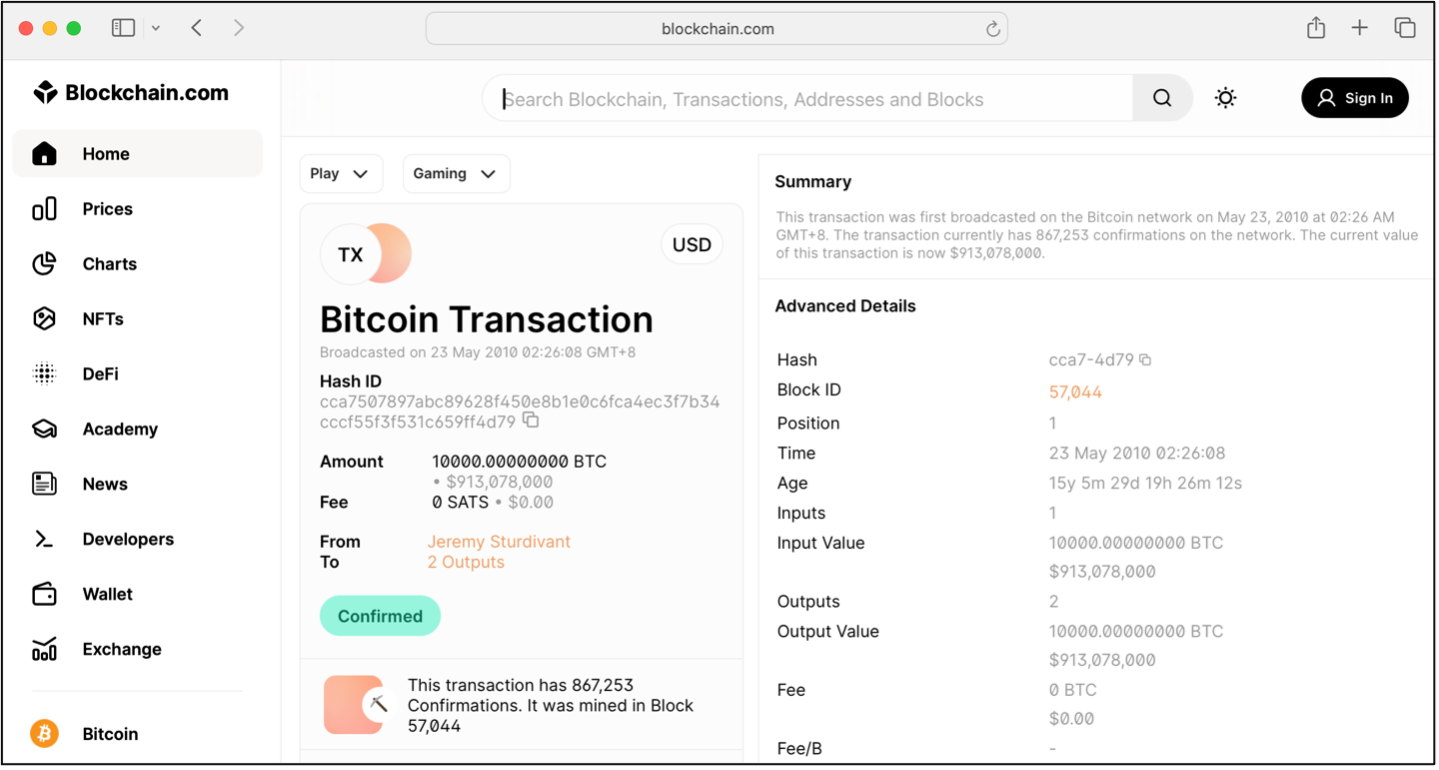The image size is (1439, 770).
Task: Open sidebar options chevron menu
Action: click(156, 28)
